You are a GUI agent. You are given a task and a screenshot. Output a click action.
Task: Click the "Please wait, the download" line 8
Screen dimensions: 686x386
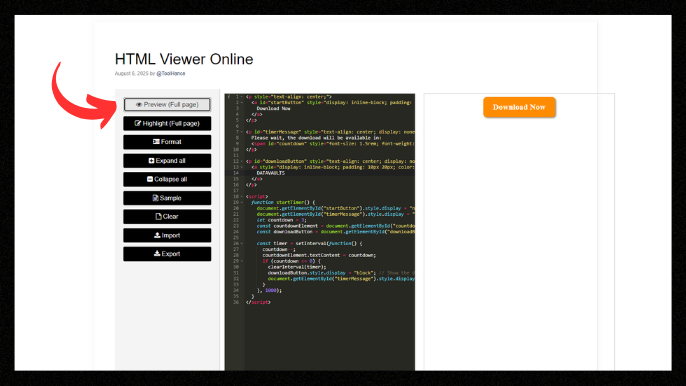click(316, 138)
